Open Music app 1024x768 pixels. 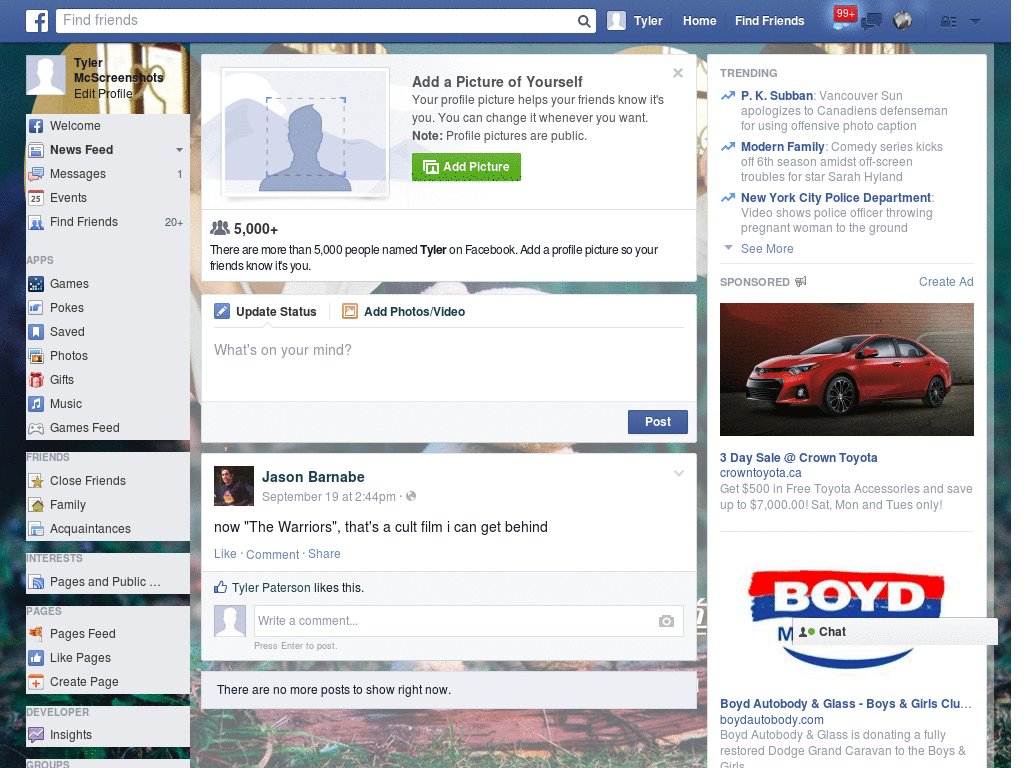tap(108, 404)
